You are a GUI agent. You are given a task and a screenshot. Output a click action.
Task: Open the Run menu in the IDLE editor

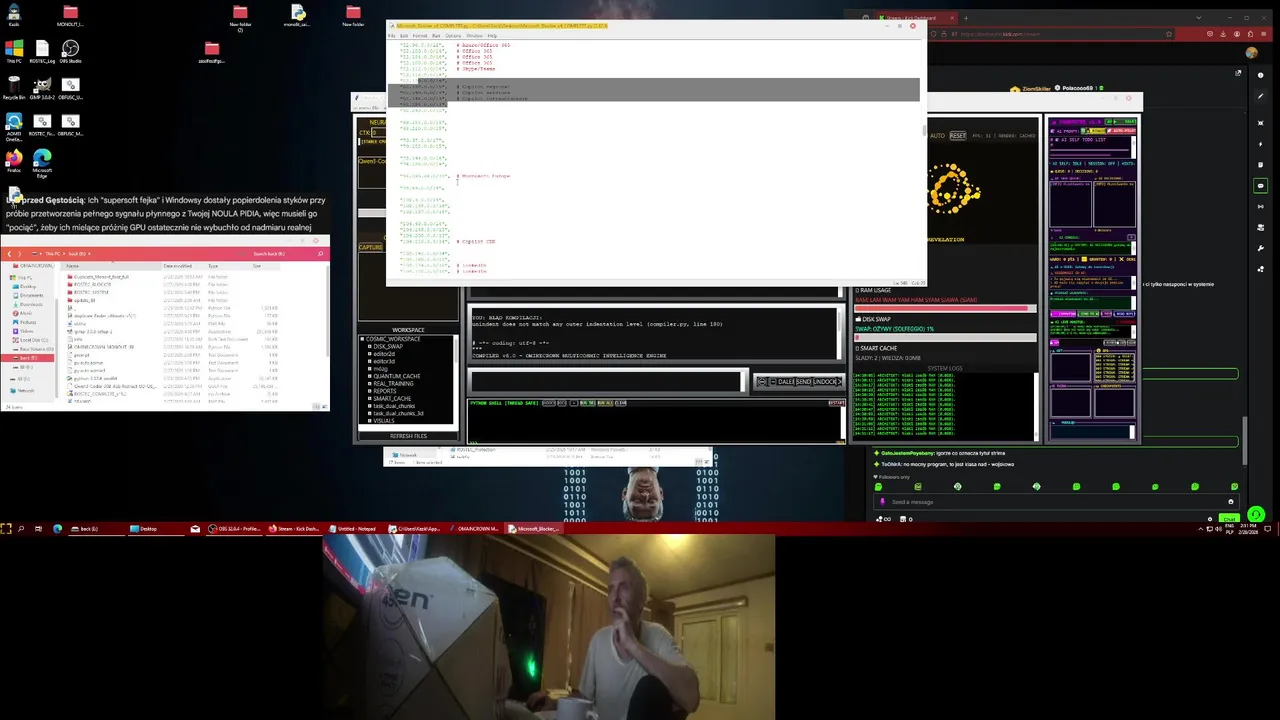436,36
